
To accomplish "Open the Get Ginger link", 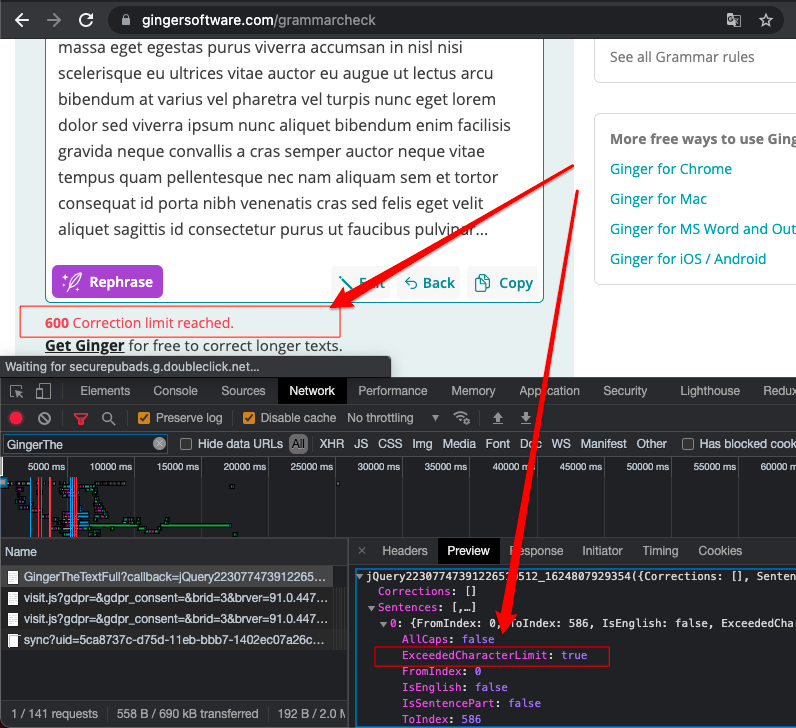I will pyautogui.click(x=85, y=346).
